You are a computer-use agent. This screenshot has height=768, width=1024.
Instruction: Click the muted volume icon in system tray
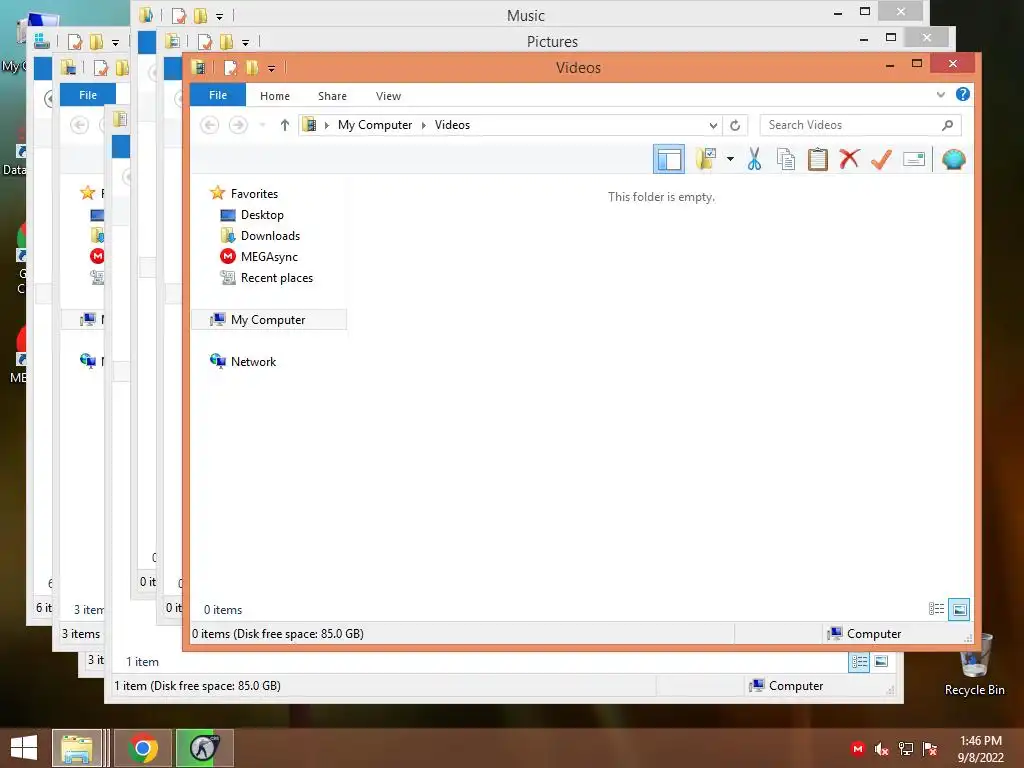[x=882, y=749]
